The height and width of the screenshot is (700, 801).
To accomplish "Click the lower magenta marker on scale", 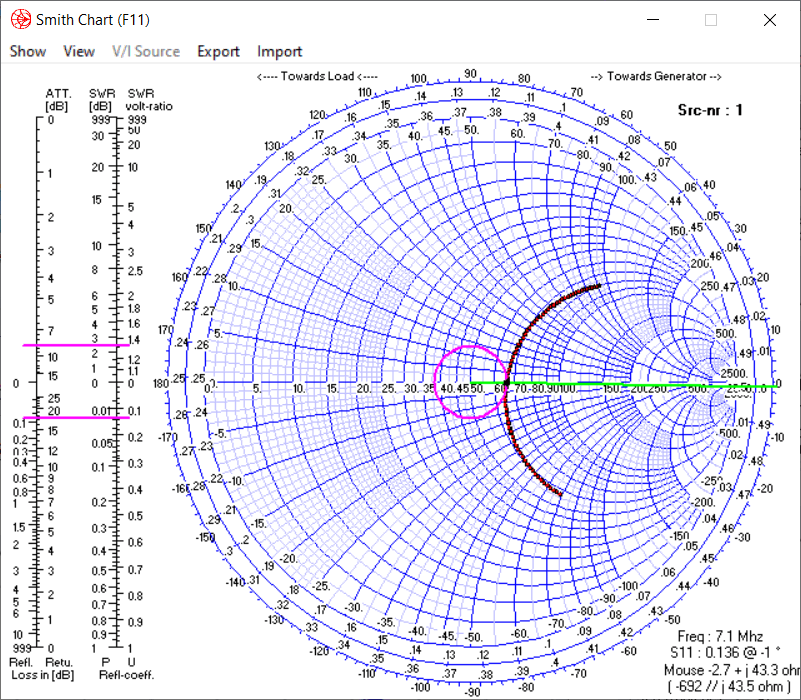I will [x=76, y=417].
